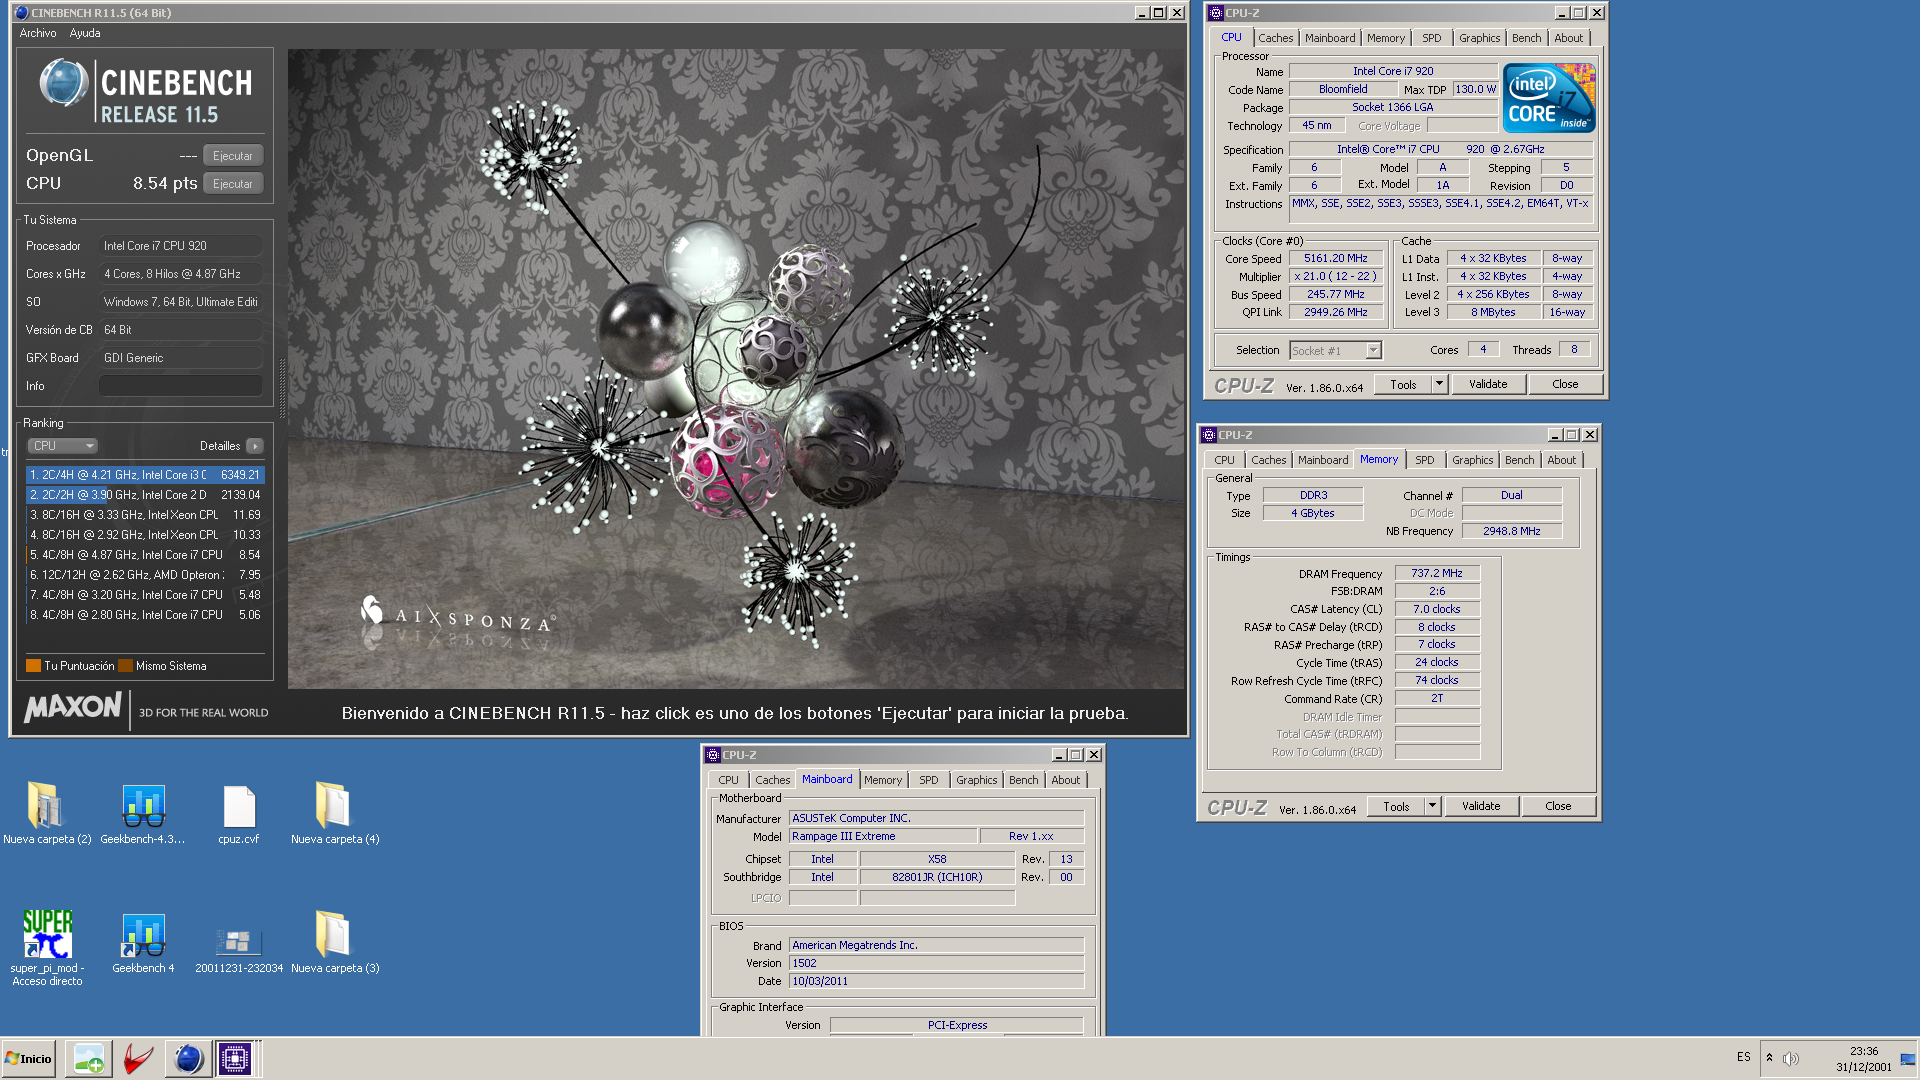
Task: Select ranking row 6 AMD Opteron
Action: [x=145, y=575]
